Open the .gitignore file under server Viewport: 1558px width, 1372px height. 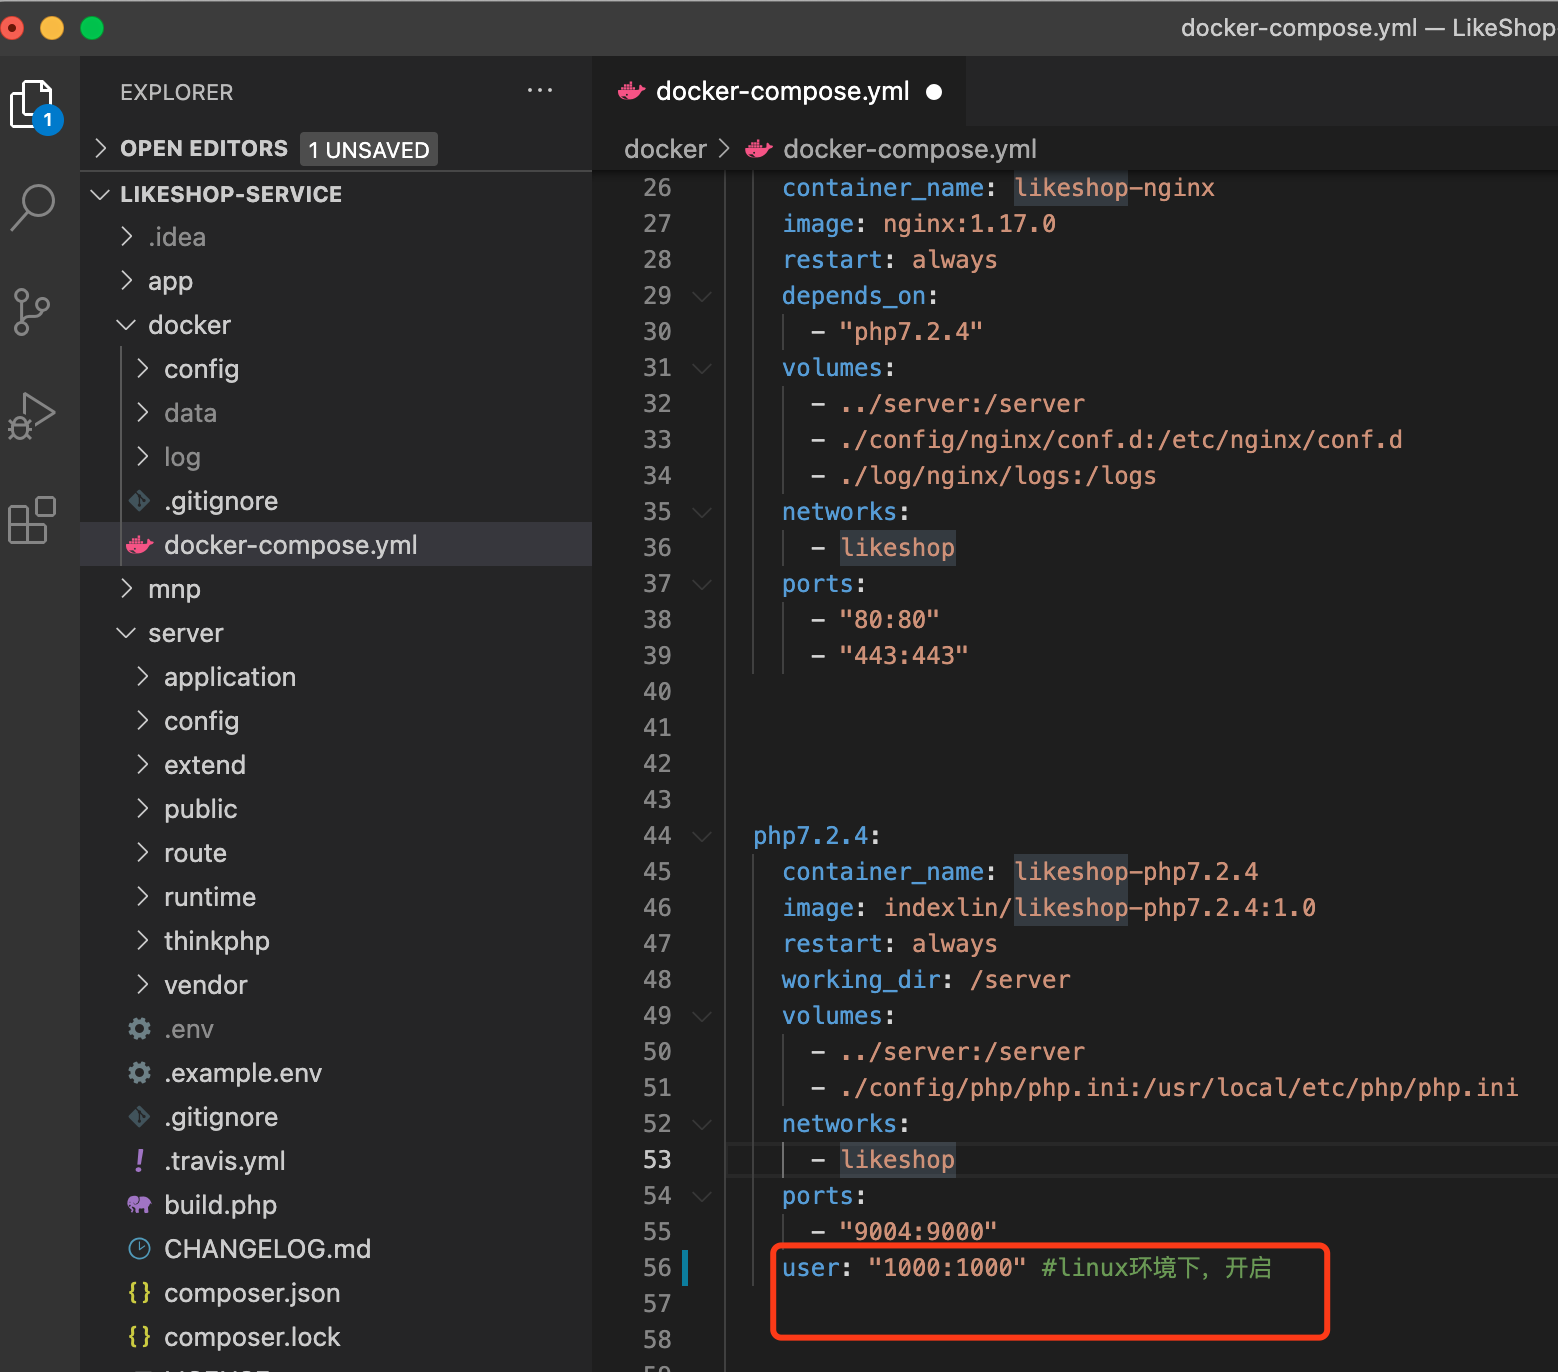336,1117
